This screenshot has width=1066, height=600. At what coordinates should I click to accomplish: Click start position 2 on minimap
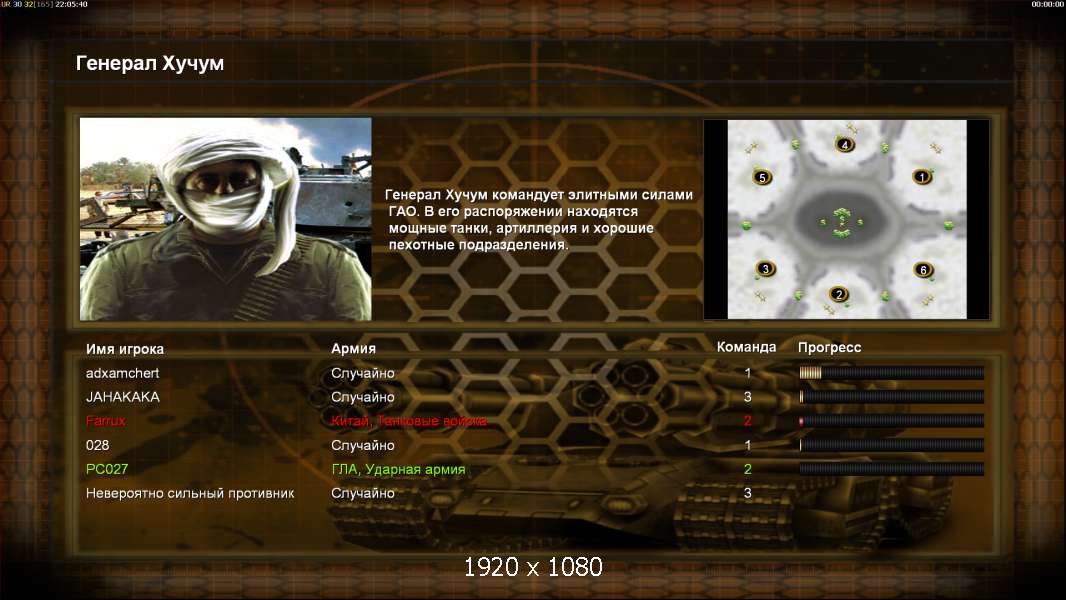pos(839,294)
